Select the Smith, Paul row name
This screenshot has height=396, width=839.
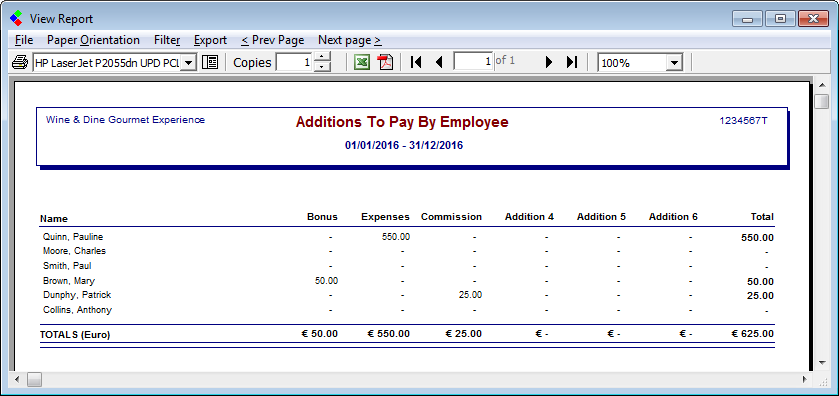[67, 265]
